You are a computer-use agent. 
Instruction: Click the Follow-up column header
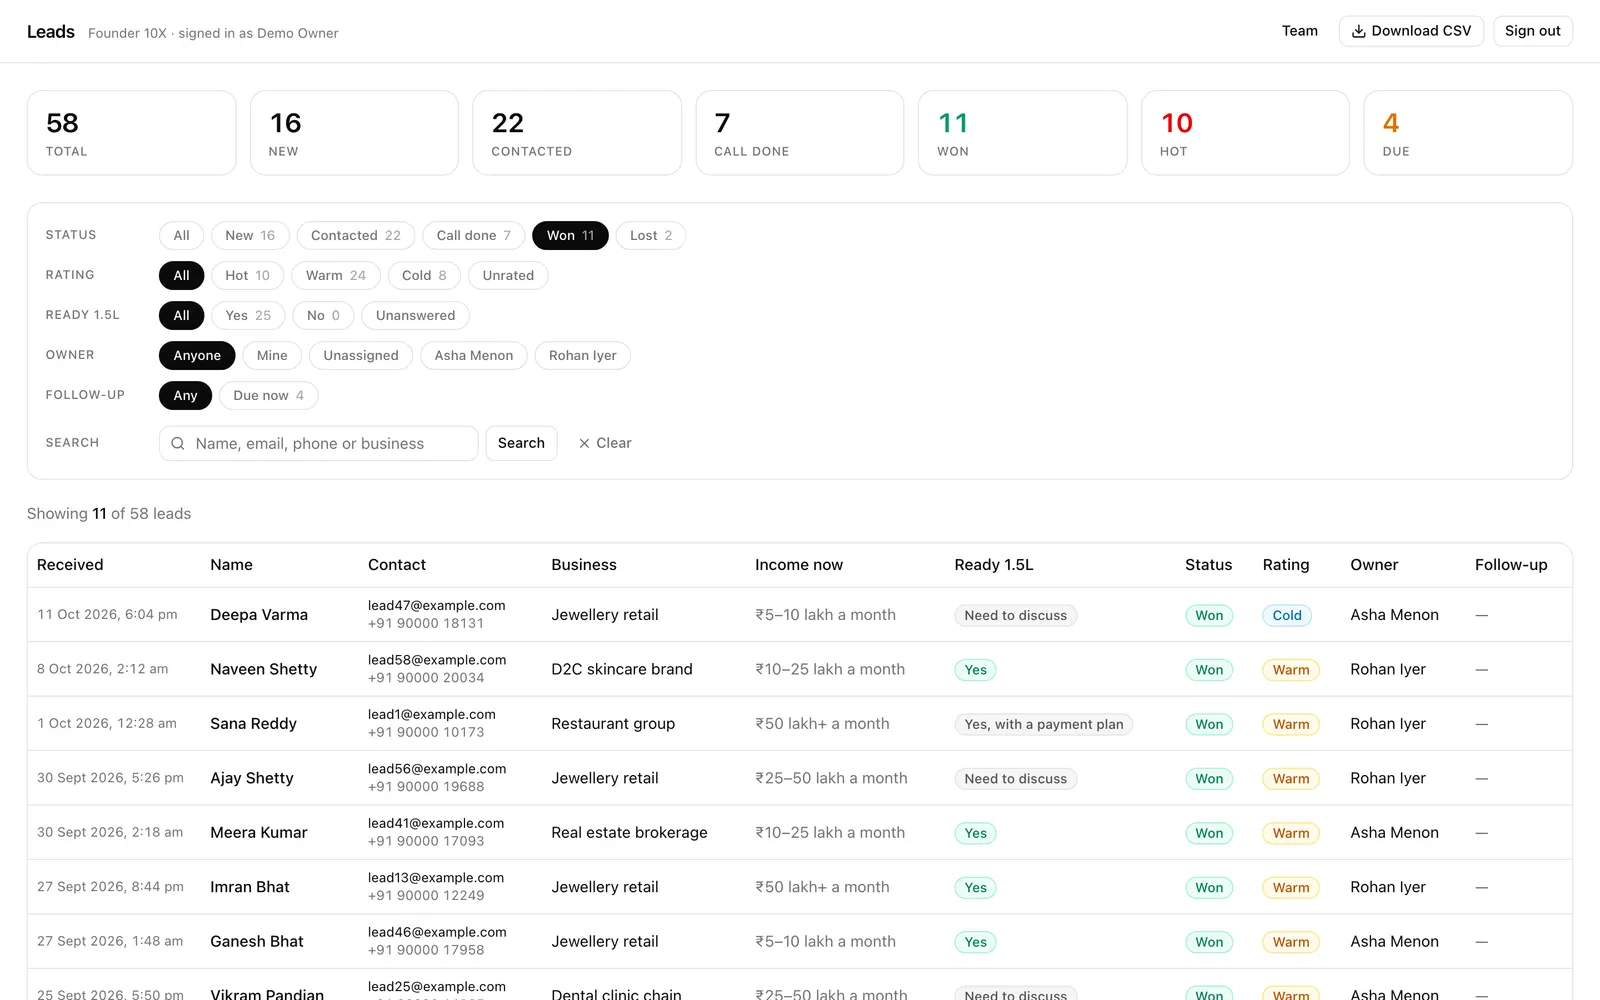click(x=1511, y=565)
